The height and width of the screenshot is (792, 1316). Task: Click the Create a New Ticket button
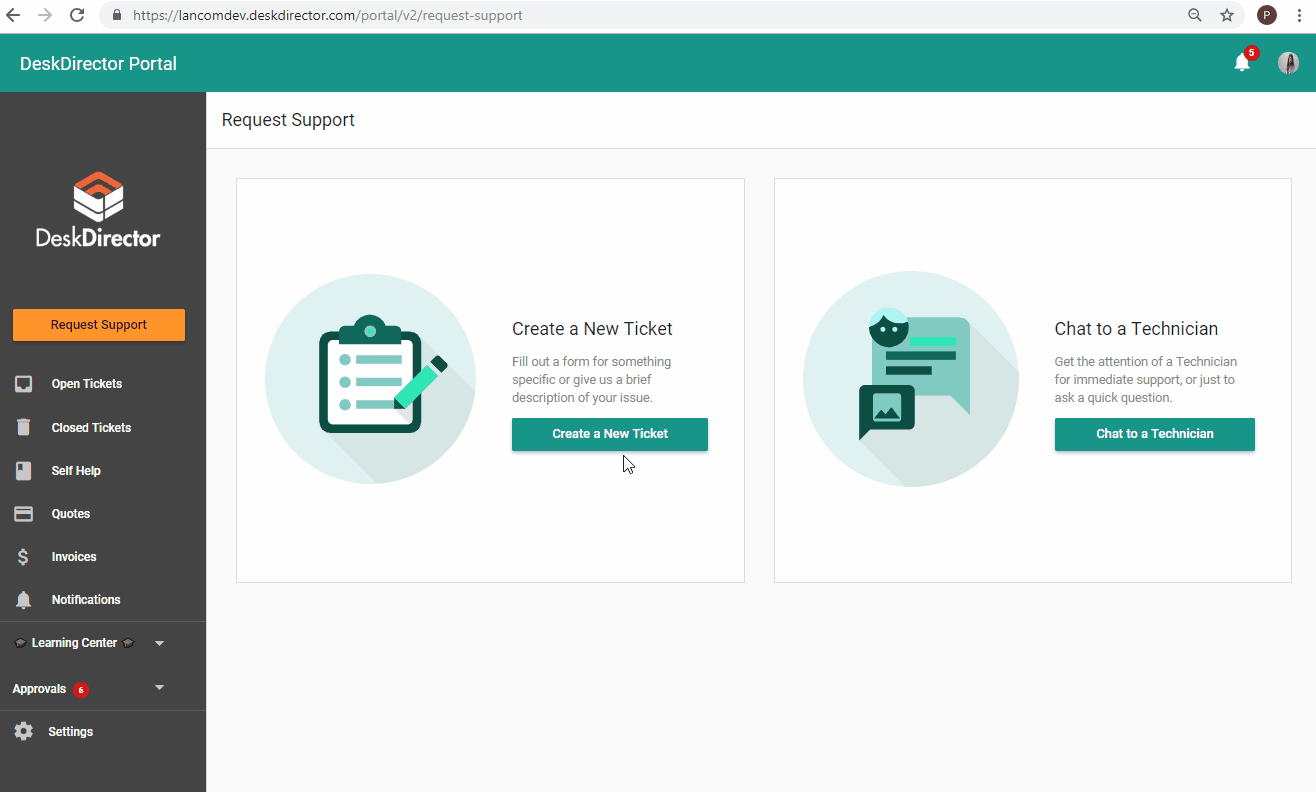[610, 434]
